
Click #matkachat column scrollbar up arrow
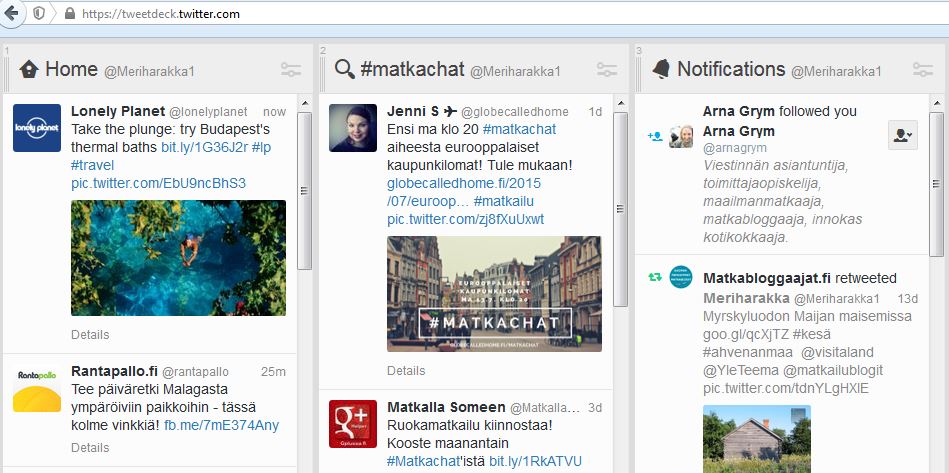point(620,103)
